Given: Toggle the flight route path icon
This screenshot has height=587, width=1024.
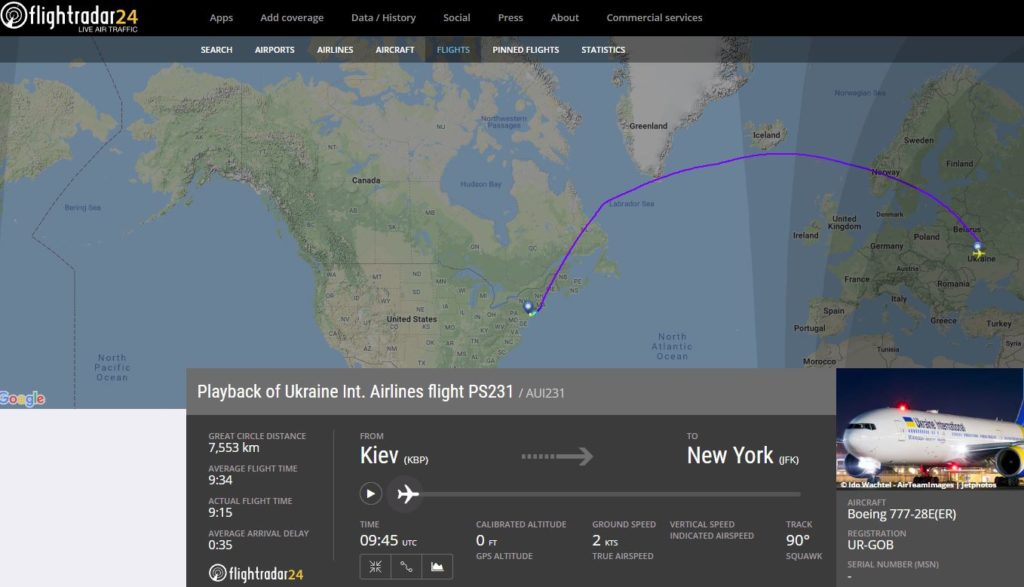Looking at the screenshot, I should click(406, 567).
